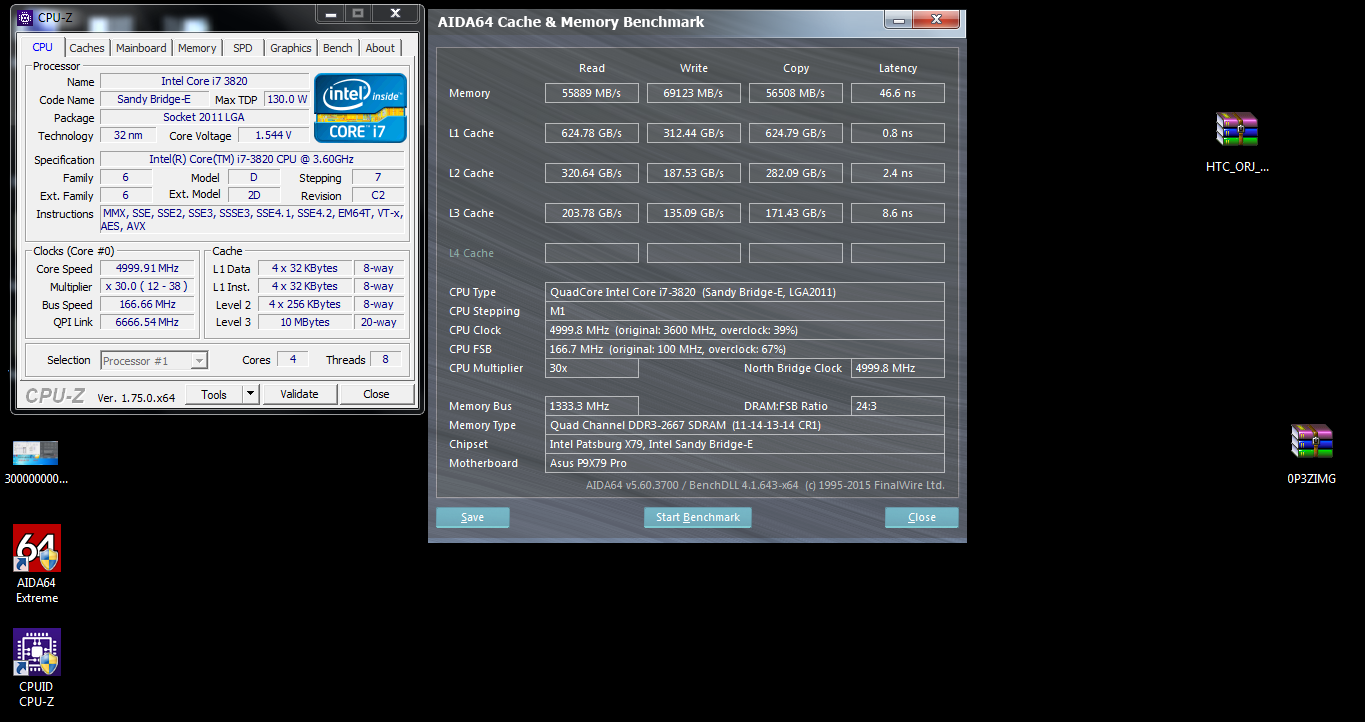Screen dimensions: 1365x722
Task: Click L1 Cache Read 624.78 GB/s
Action: click(592, 133)
